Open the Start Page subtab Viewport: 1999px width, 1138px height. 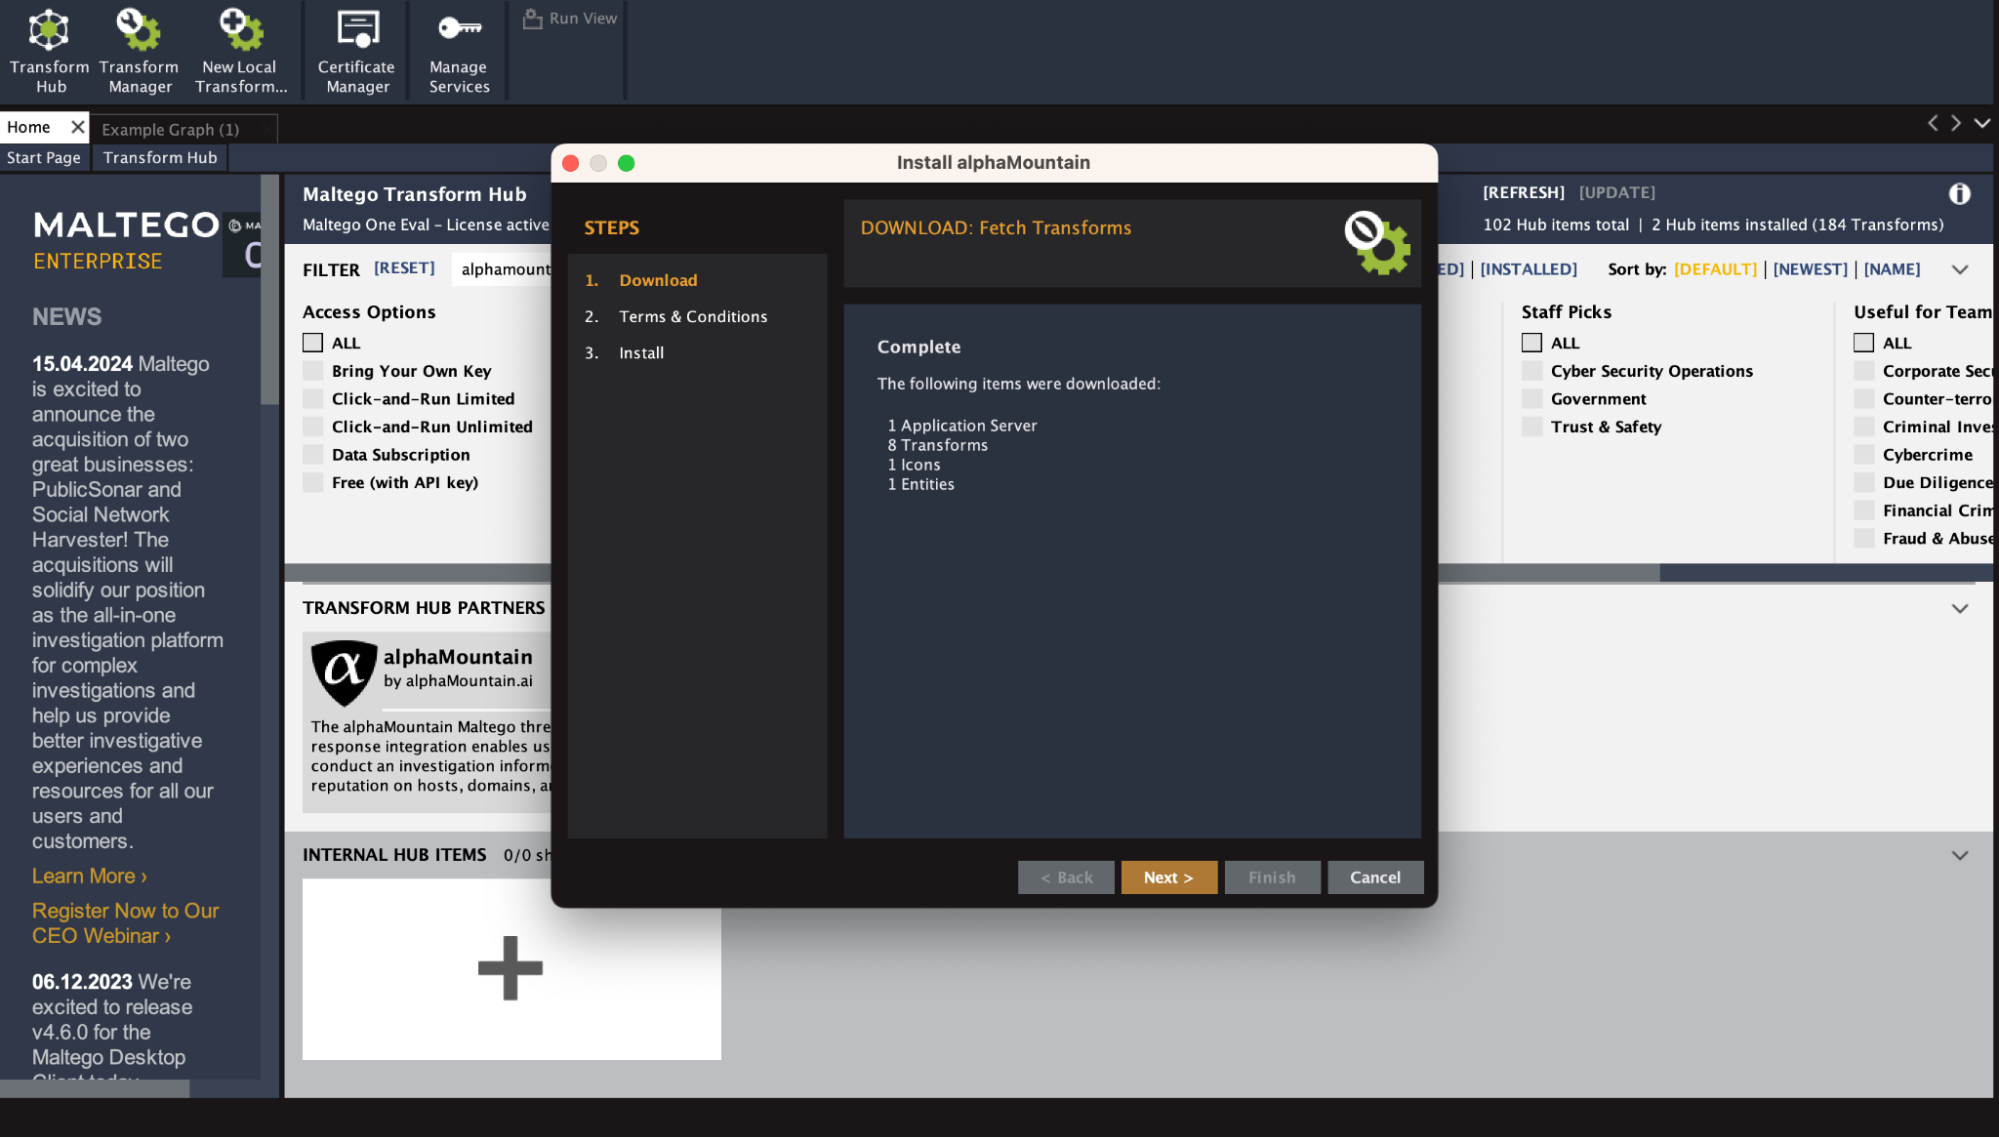pos(44,158)
